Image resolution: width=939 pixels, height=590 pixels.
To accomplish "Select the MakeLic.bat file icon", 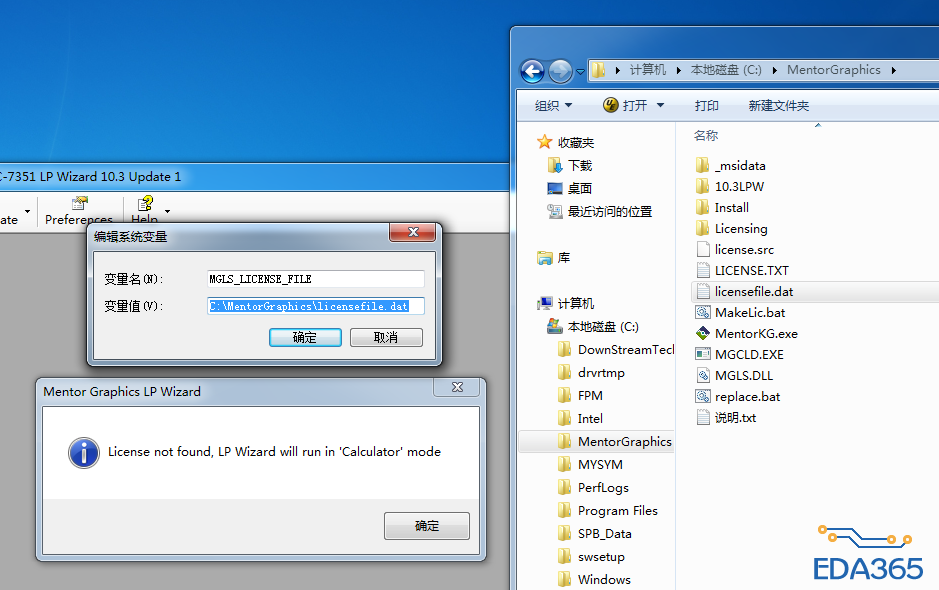I will [x=702, y=312].
